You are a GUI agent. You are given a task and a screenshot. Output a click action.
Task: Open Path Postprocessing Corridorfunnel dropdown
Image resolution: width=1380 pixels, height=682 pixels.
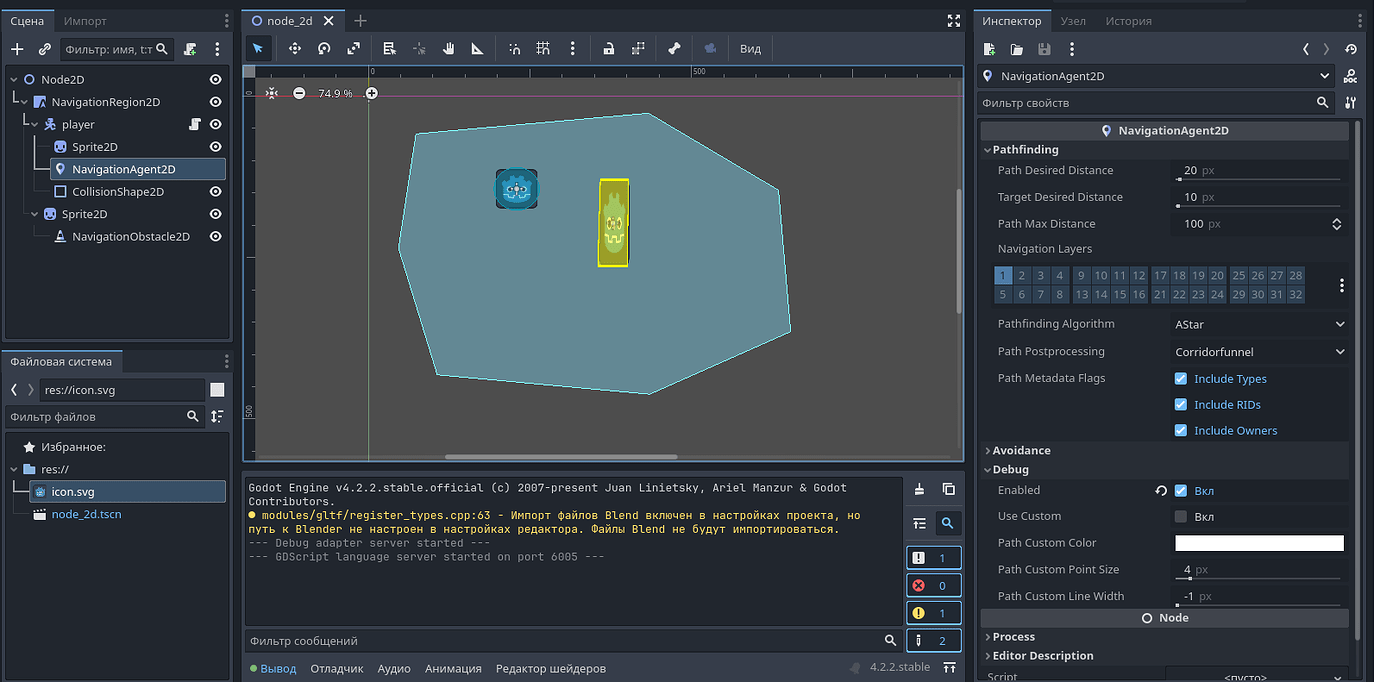1259,352
